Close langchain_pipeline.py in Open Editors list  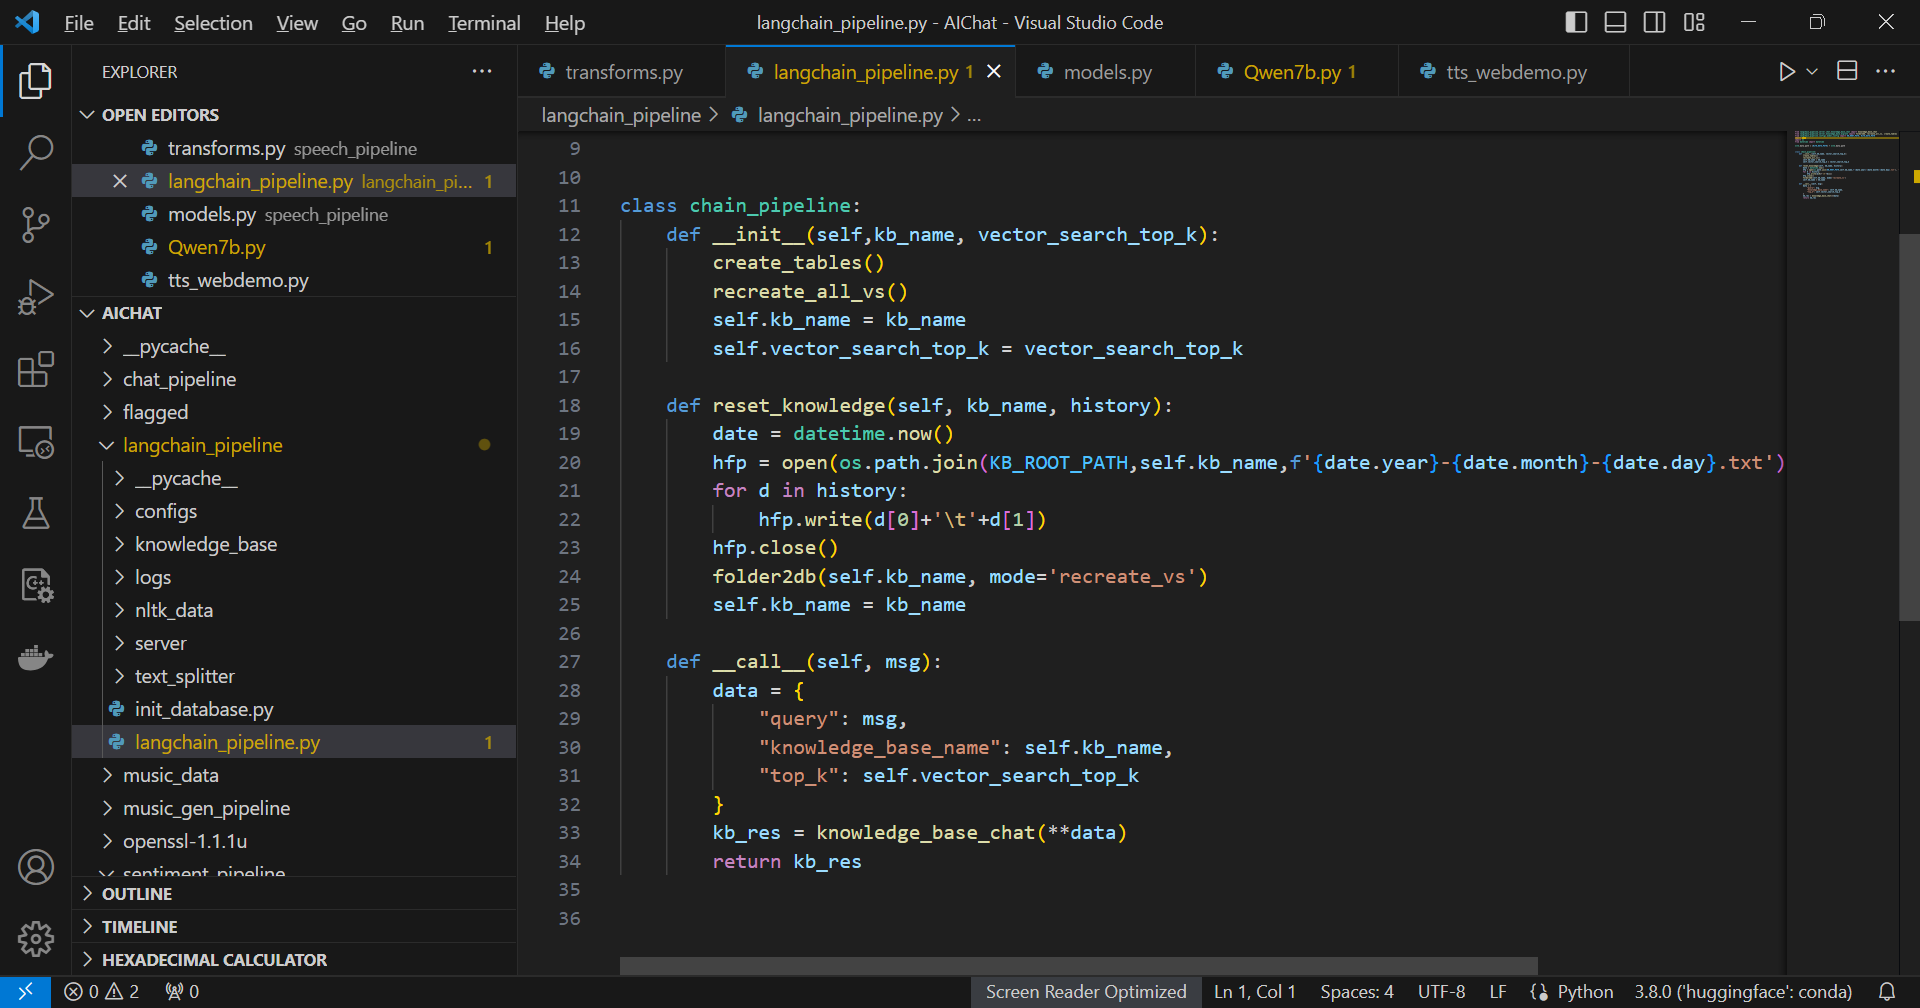click(x=120, y=181)
